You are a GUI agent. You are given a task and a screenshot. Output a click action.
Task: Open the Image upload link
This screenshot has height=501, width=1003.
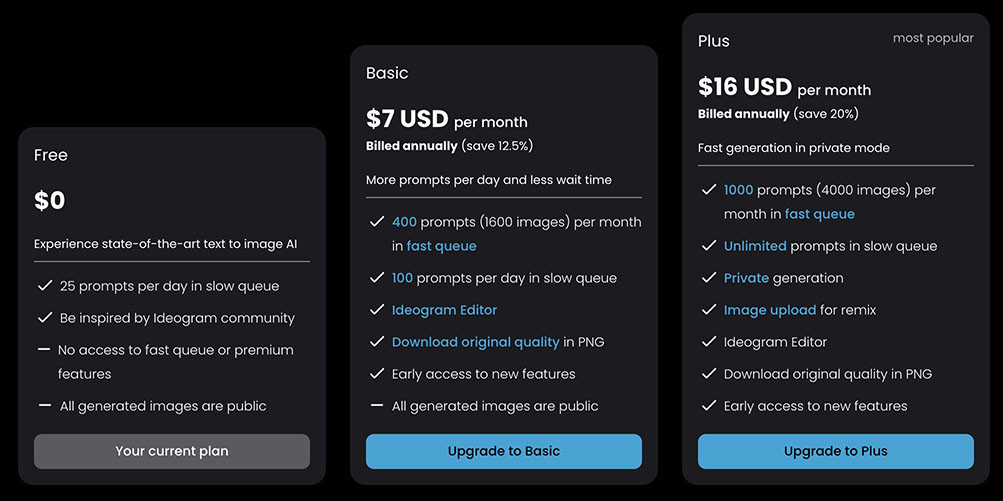tap(770, 310)
